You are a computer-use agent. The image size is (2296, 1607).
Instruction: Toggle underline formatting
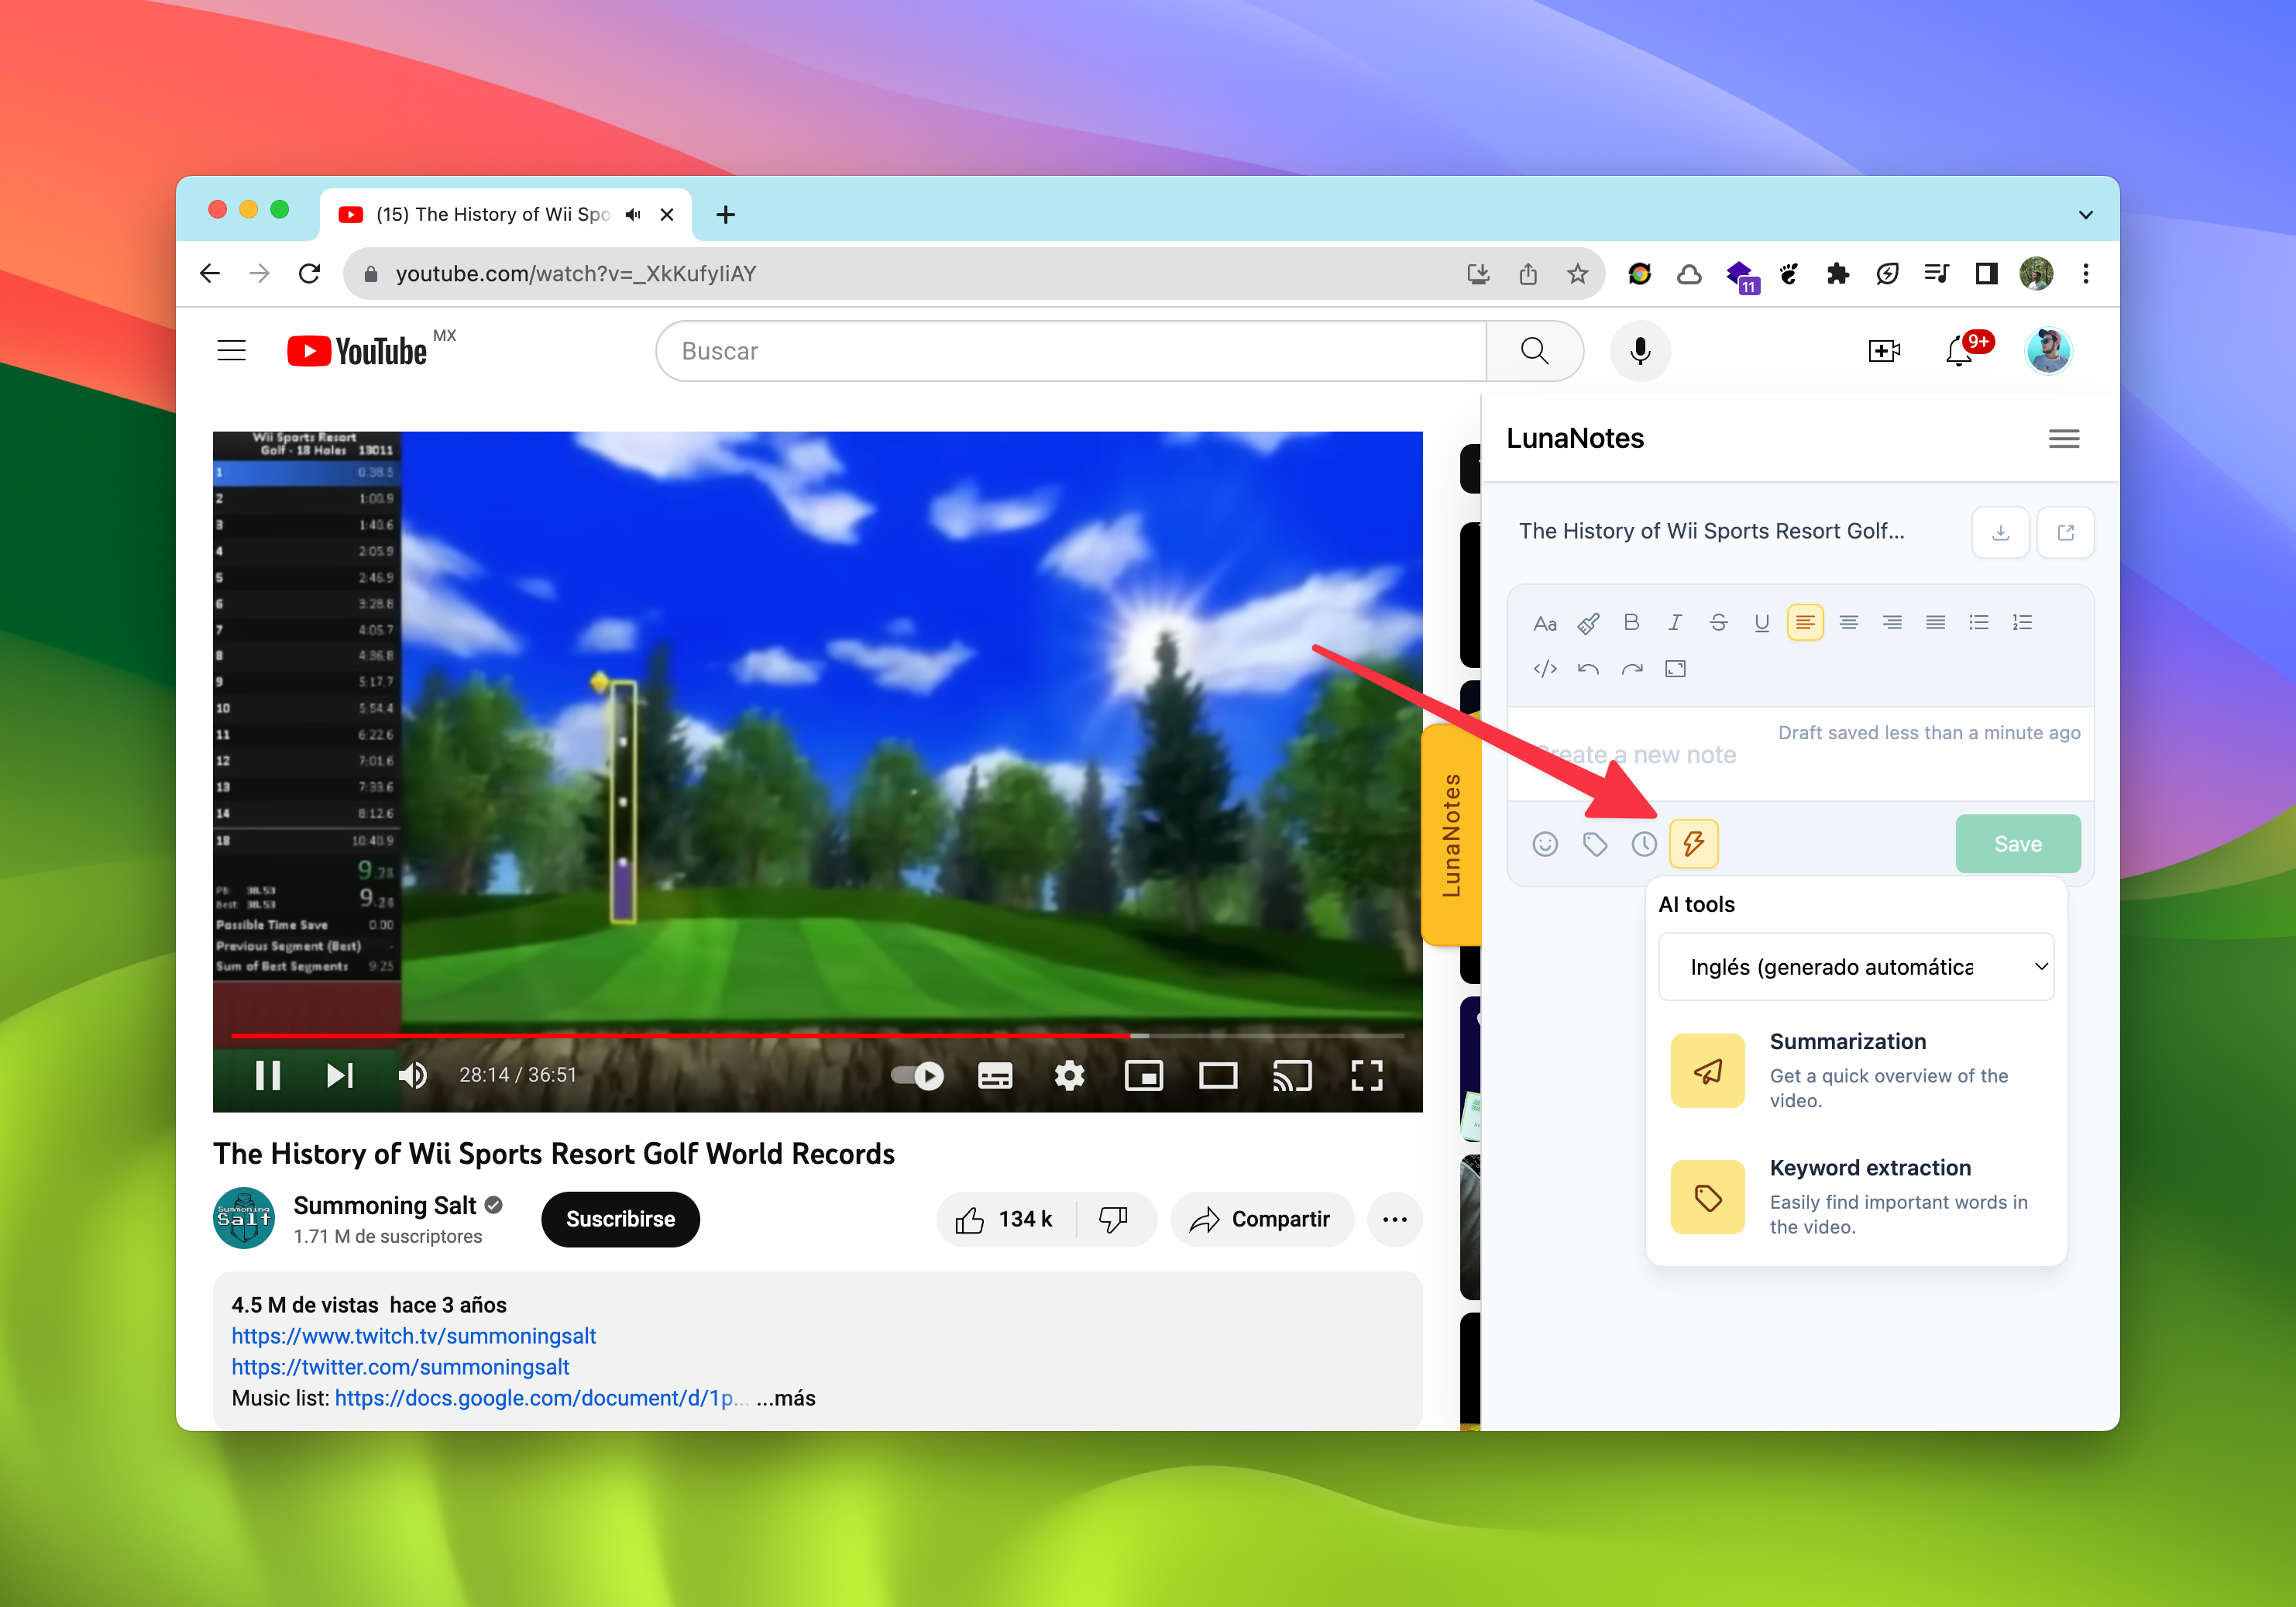[1761, 623]
